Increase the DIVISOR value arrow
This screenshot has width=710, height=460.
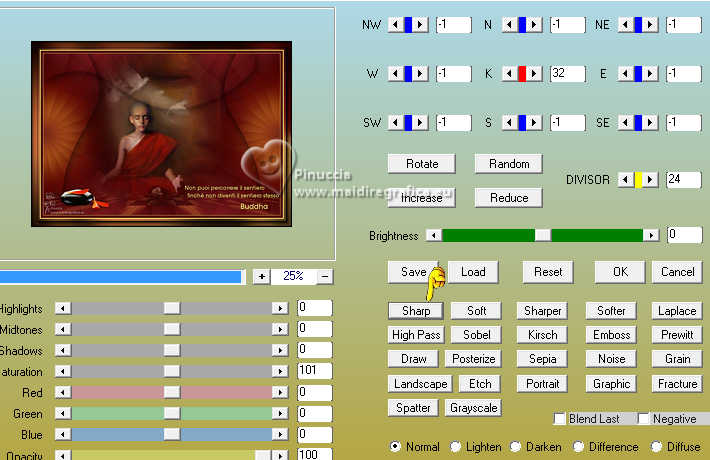(x=651, y=180)
